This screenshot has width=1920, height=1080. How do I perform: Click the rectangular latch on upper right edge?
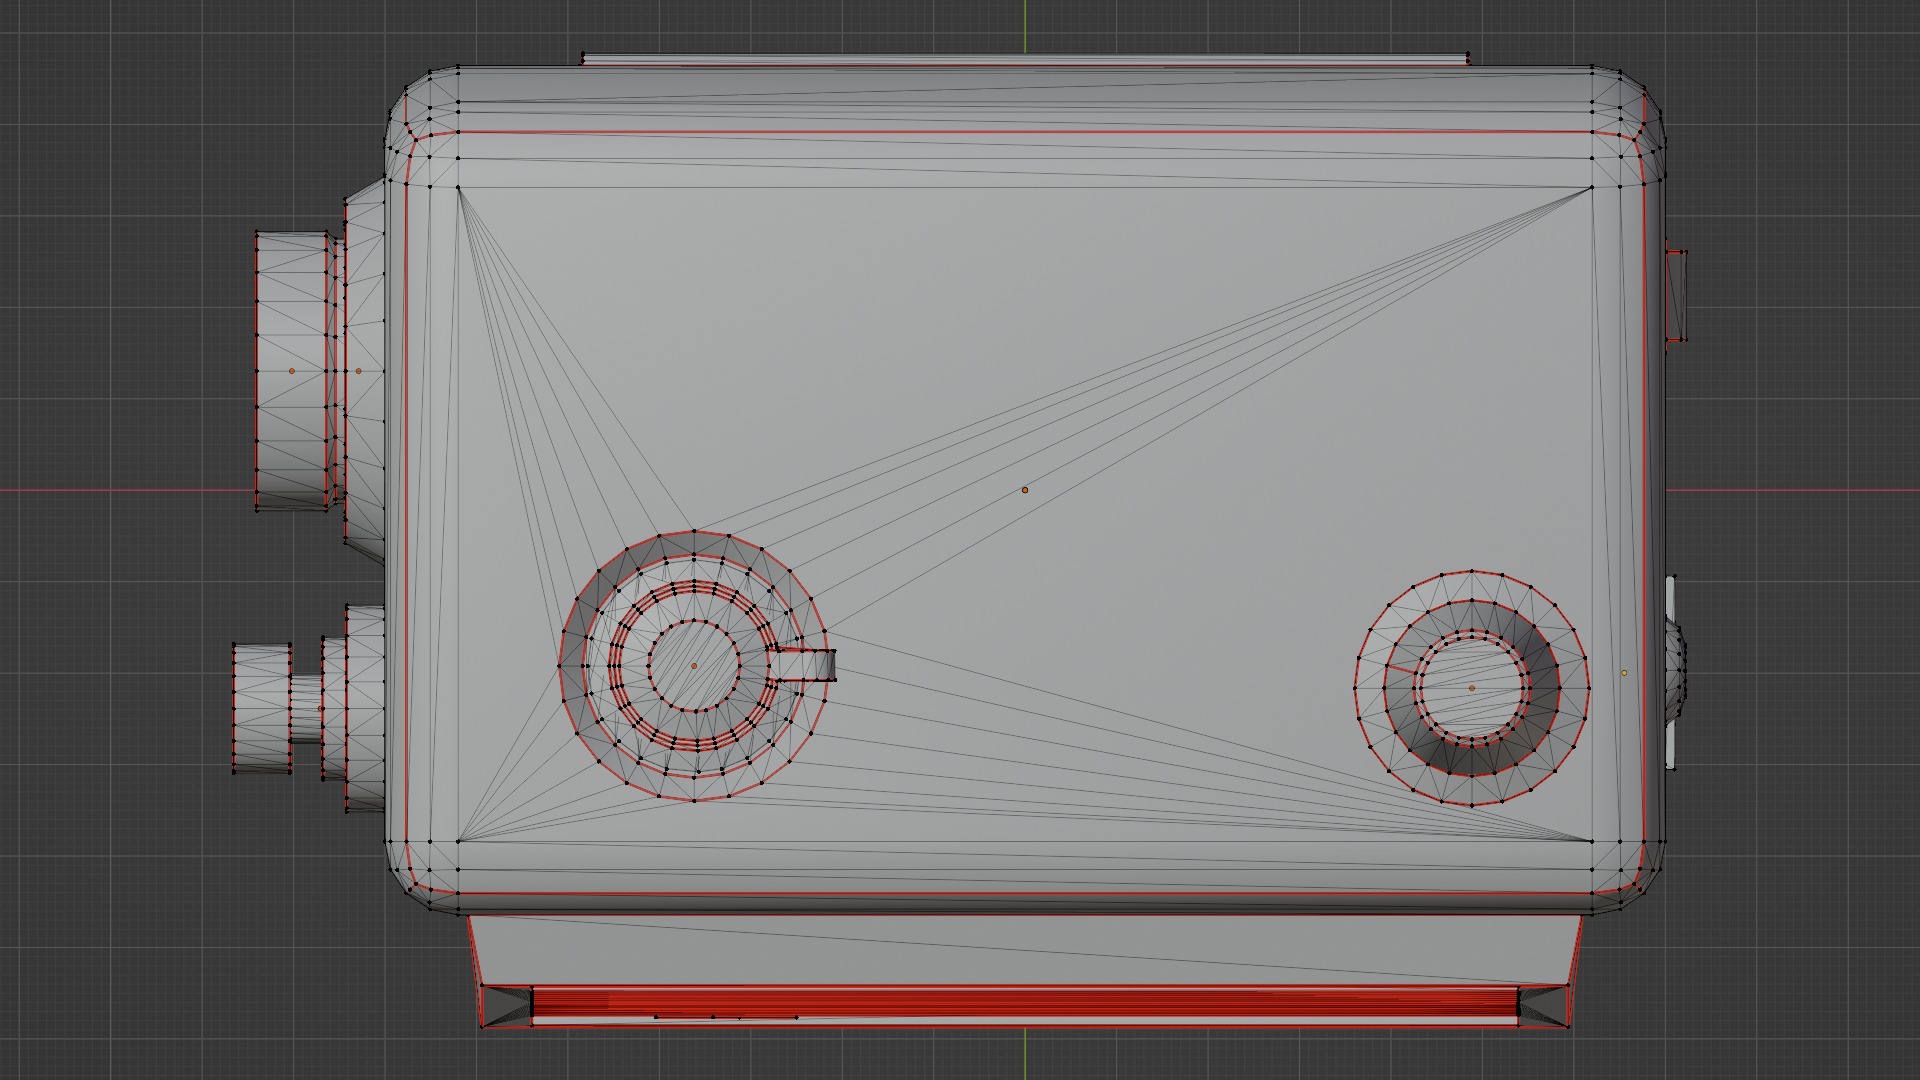point(1677,295)
